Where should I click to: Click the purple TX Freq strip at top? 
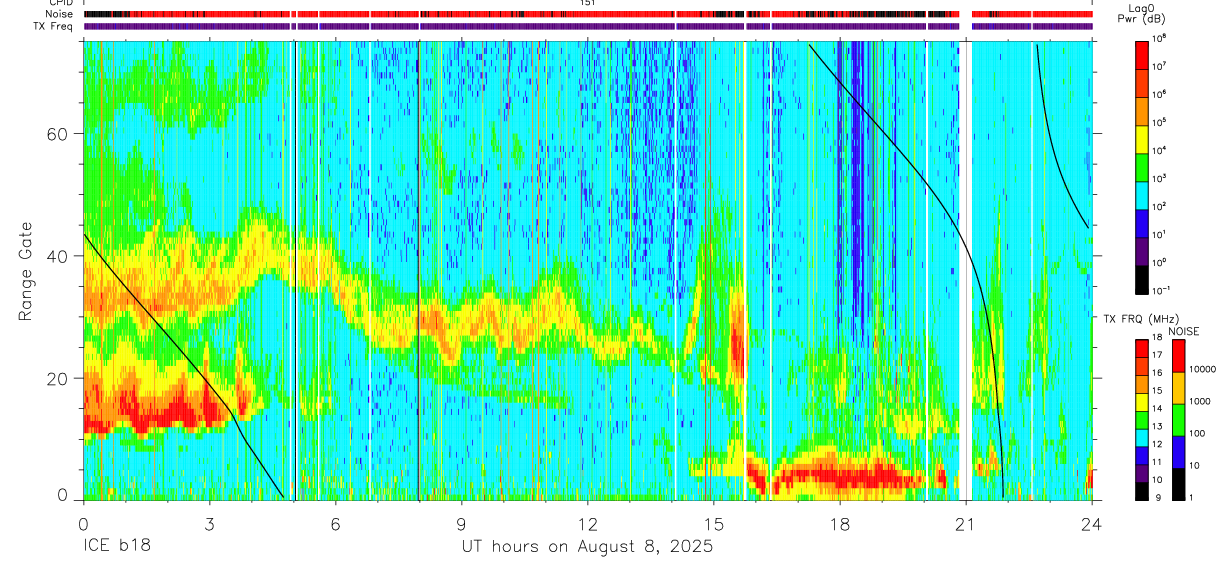pyautogui.click(x=587, y=27)
